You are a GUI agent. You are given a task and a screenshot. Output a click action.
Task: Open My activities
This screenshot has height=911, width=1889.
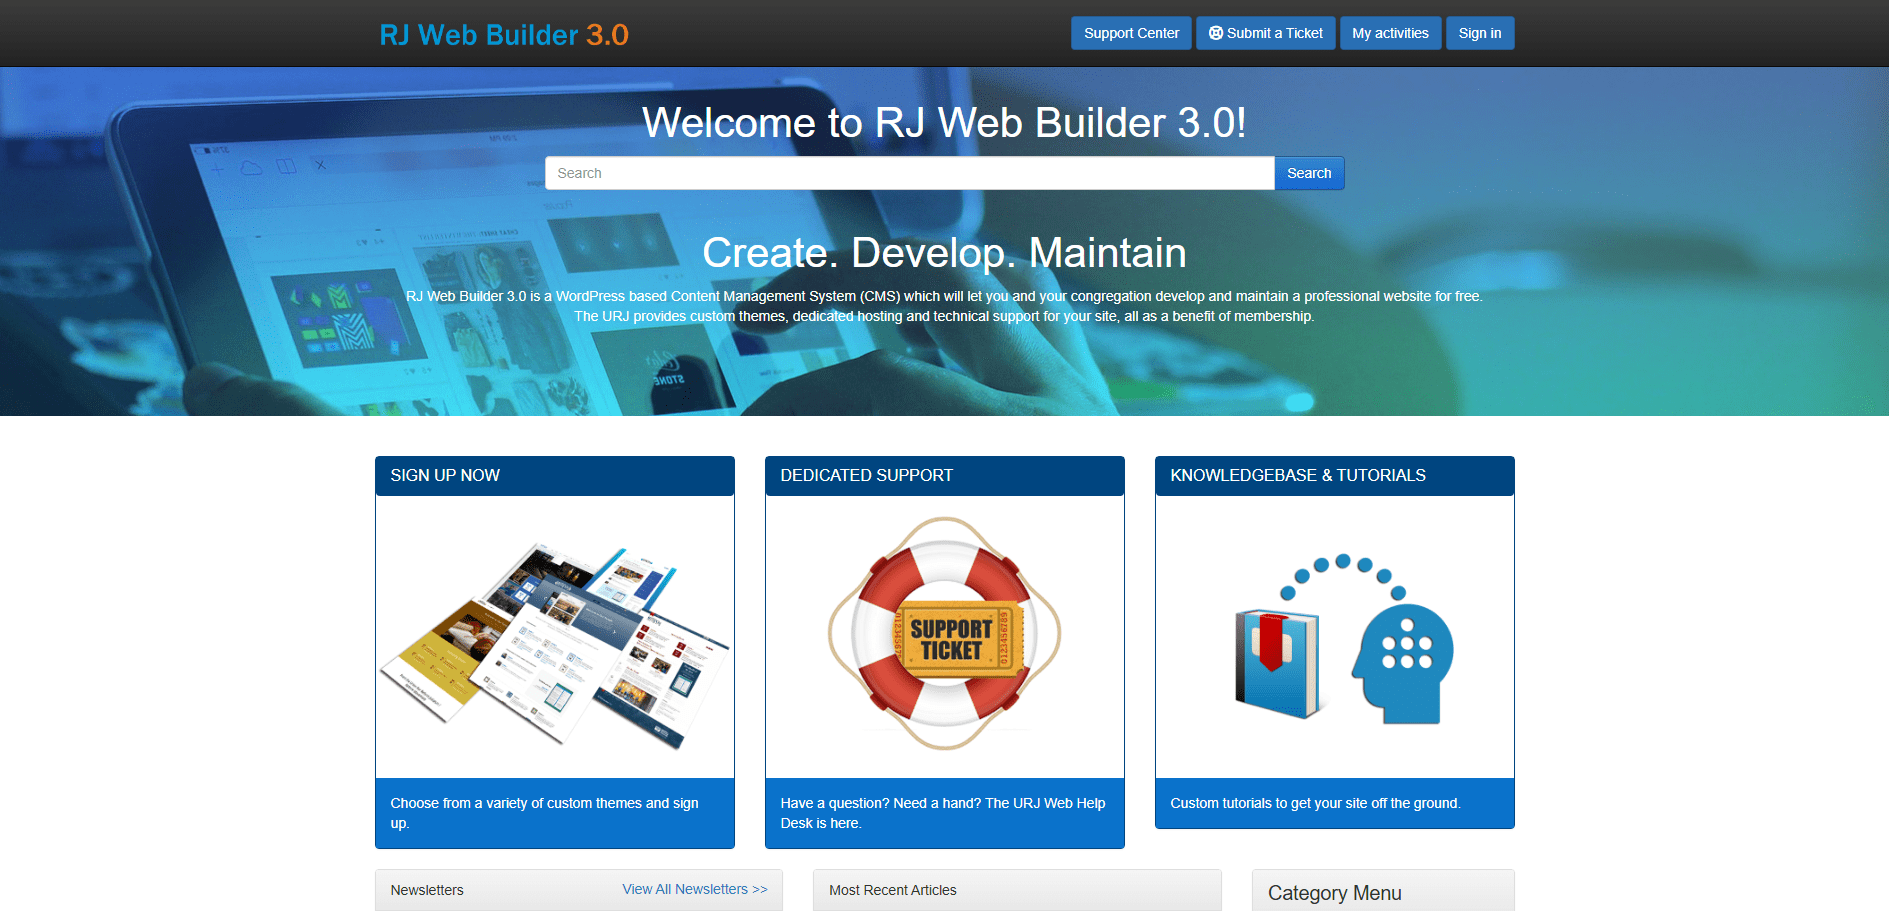pos(1389,33)
